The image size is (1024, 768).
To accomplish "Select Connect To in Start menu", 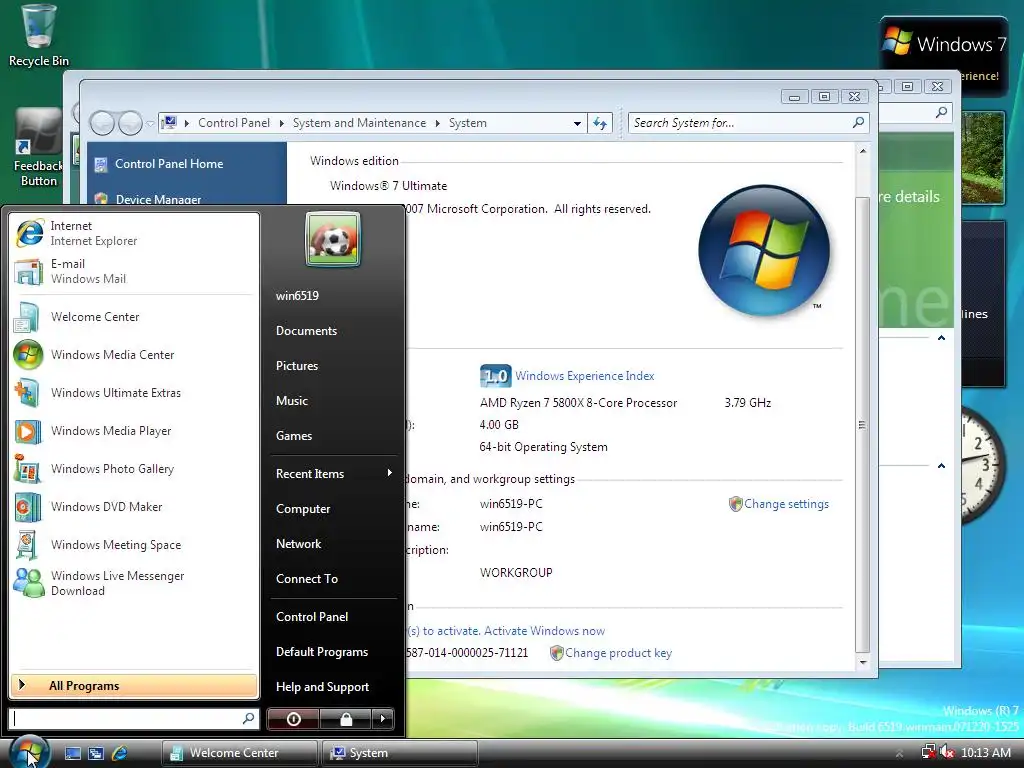I will 307,579.
